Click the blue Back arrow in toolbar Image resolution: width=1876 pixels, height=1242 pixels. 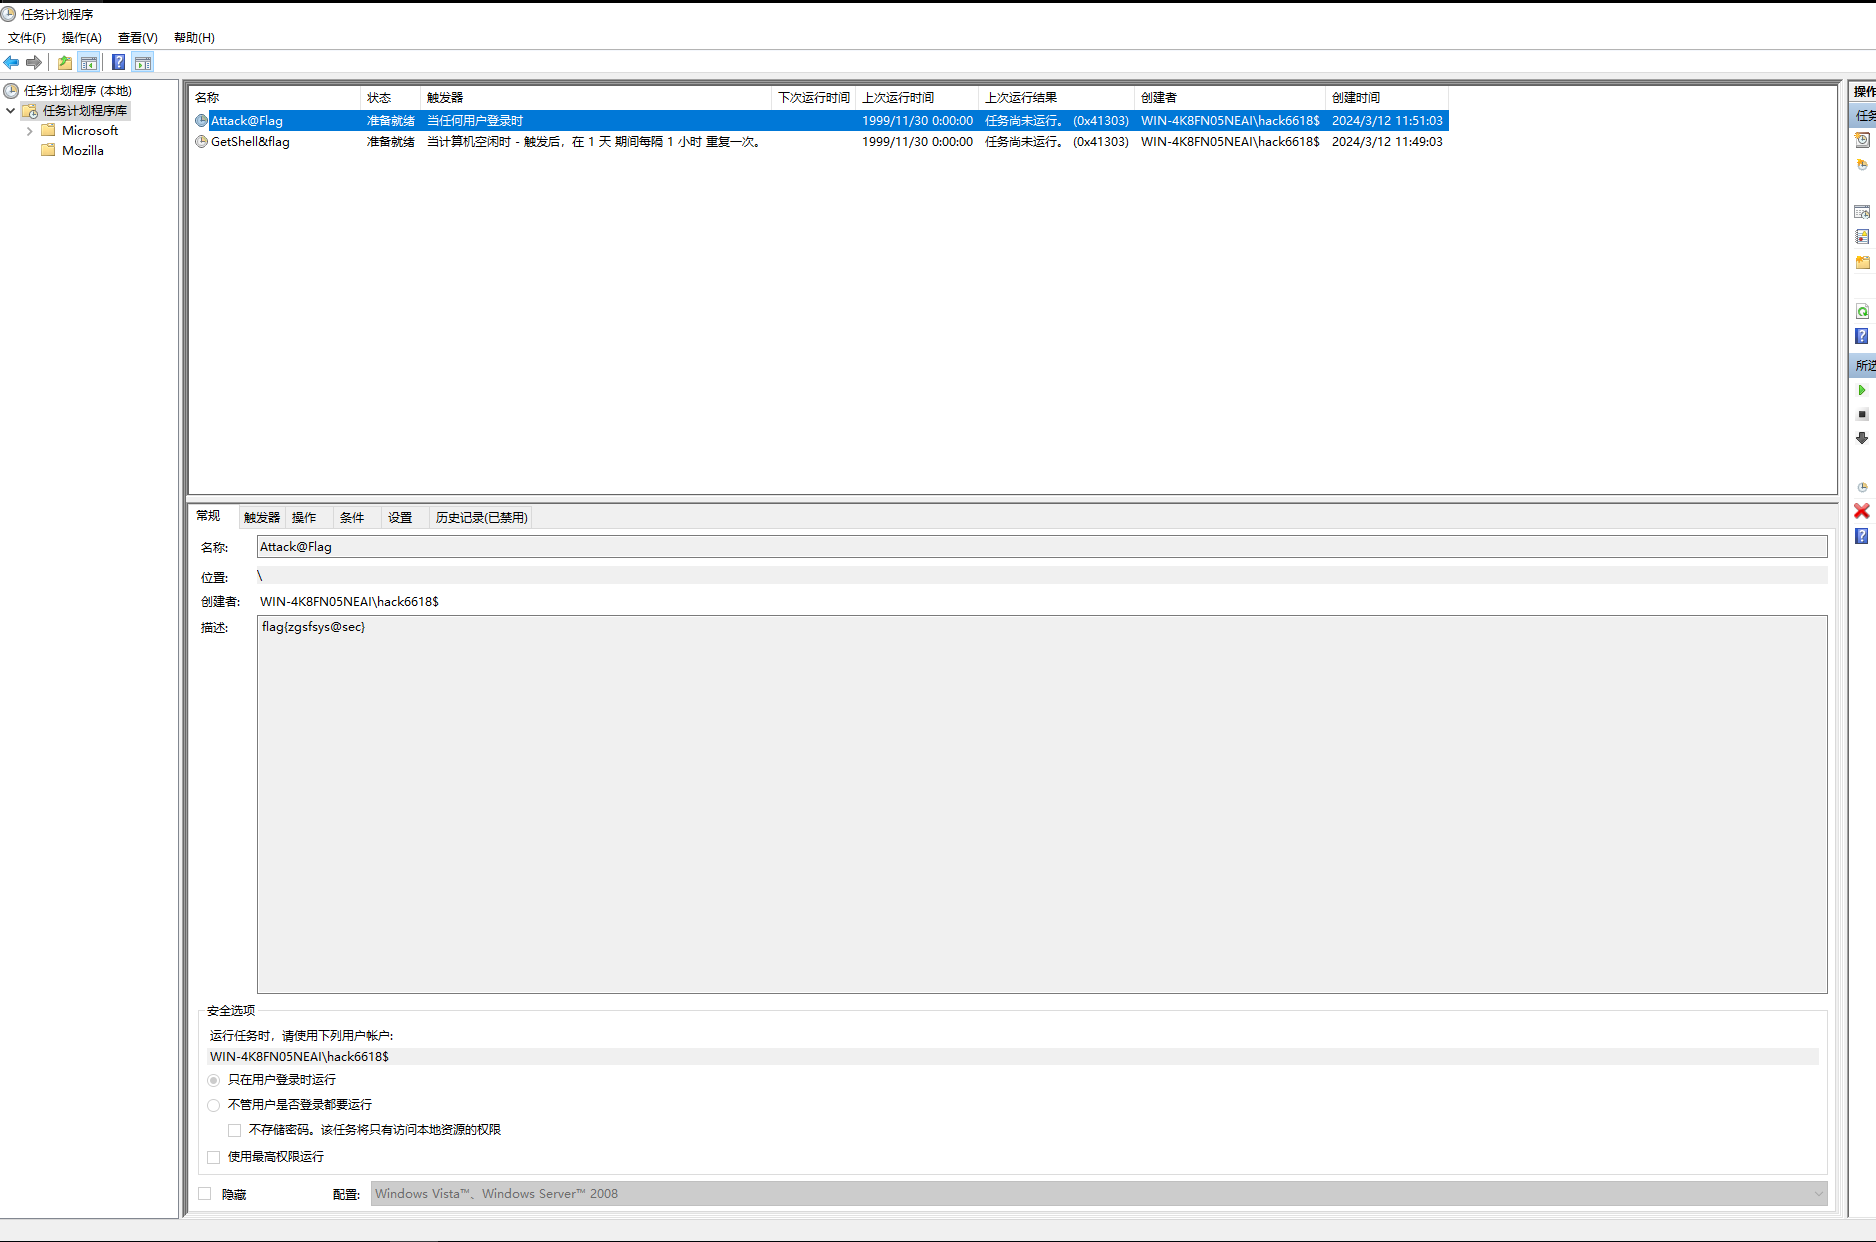point(12,63)
